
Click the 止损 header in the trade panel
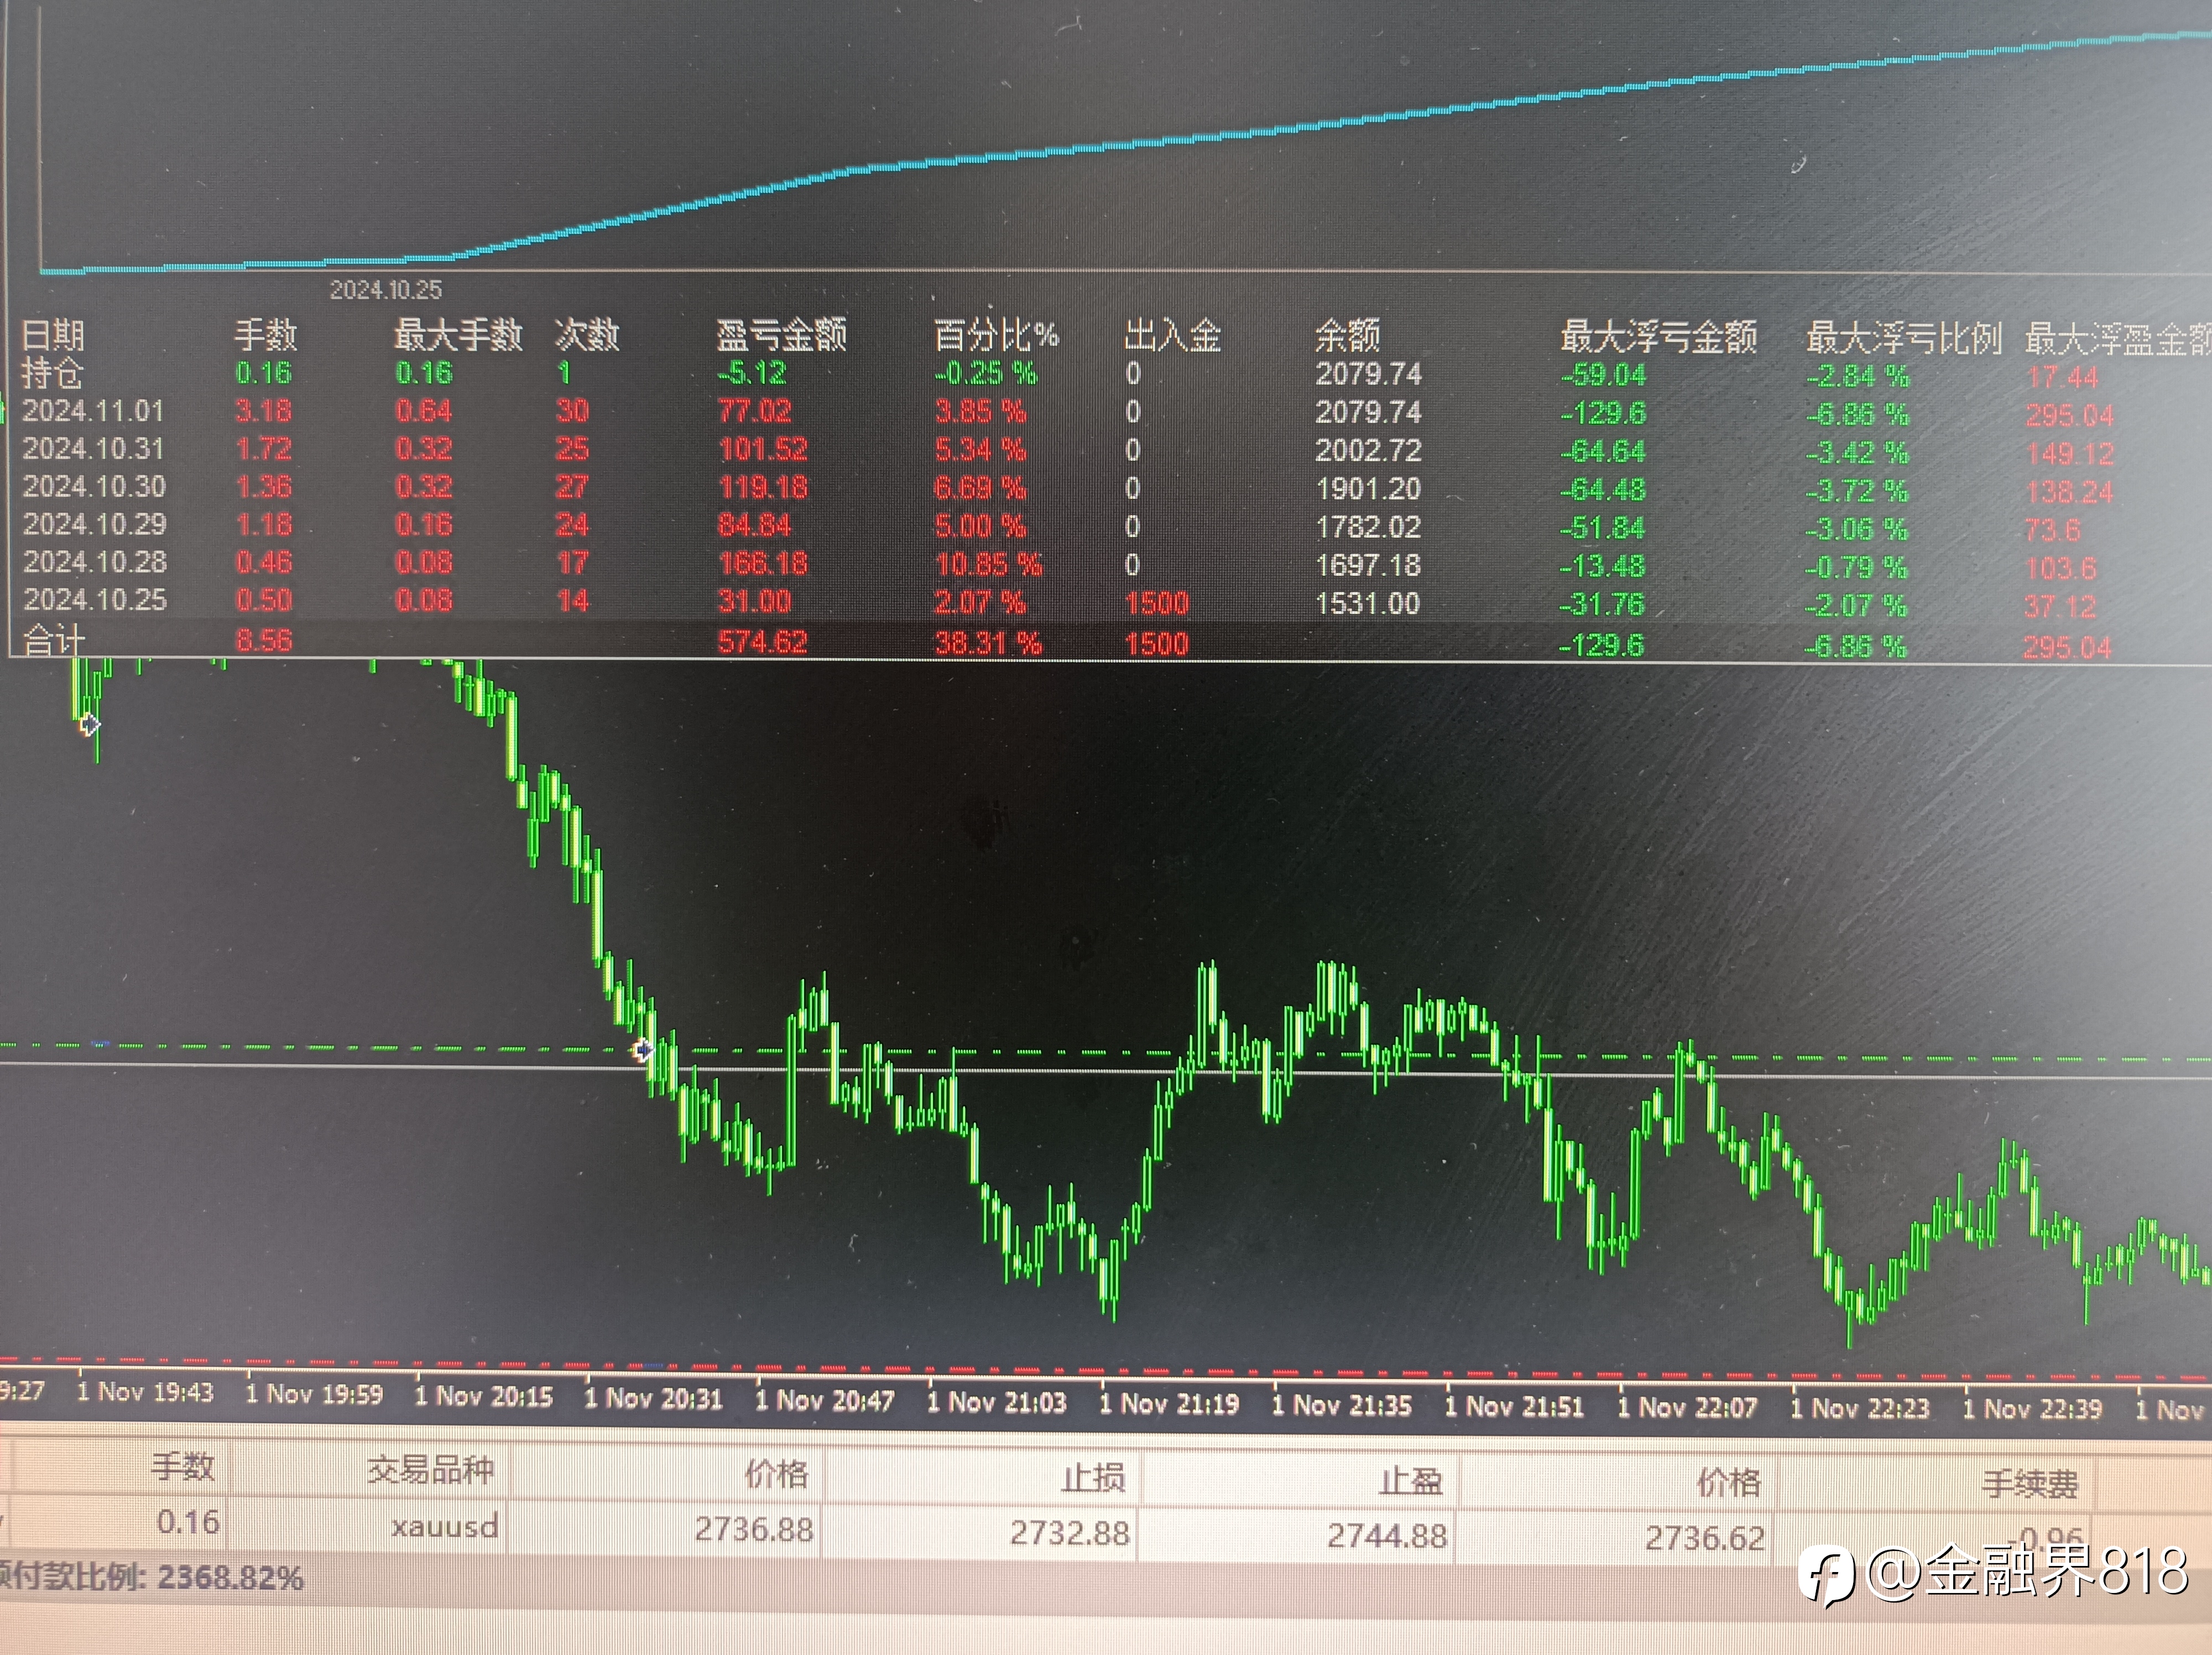tap(1094, 1478)
